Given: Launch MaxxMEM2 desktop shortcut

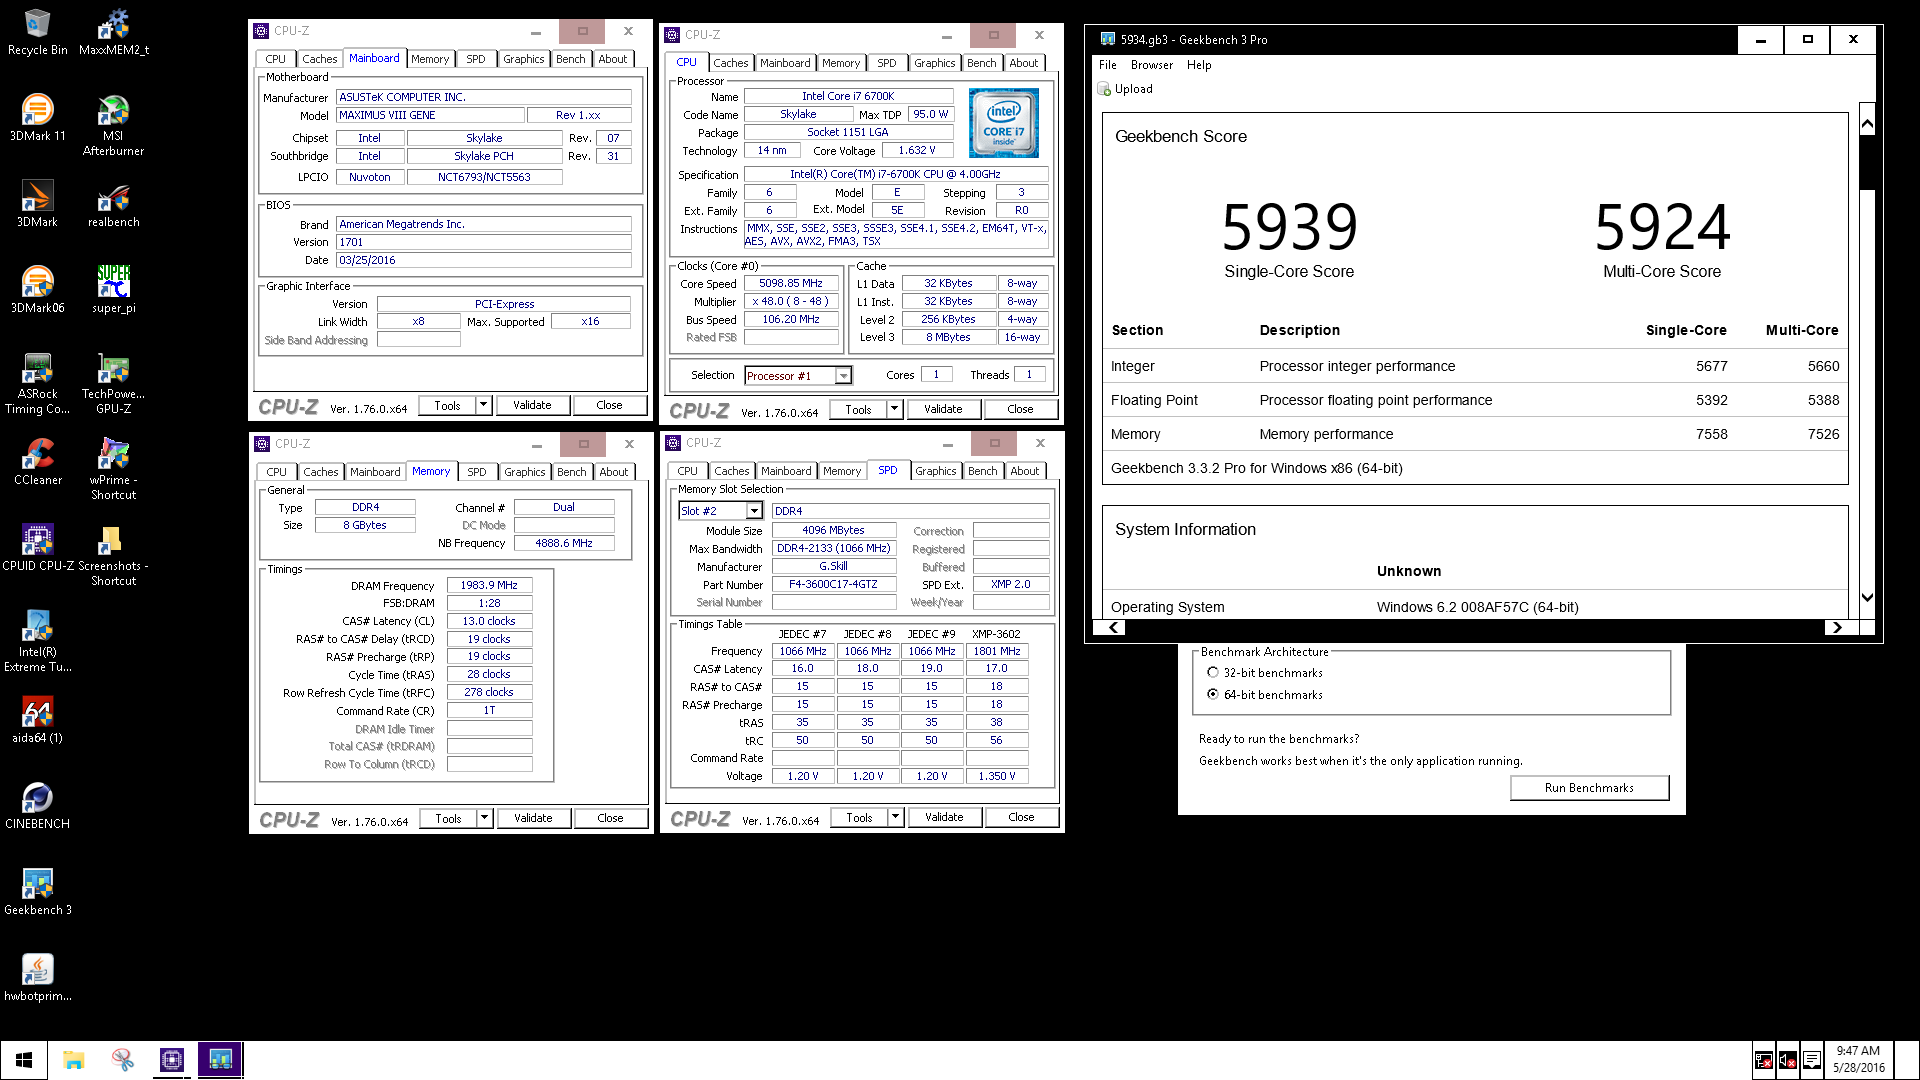Looking at the screenshot, I should coord(113,32).
